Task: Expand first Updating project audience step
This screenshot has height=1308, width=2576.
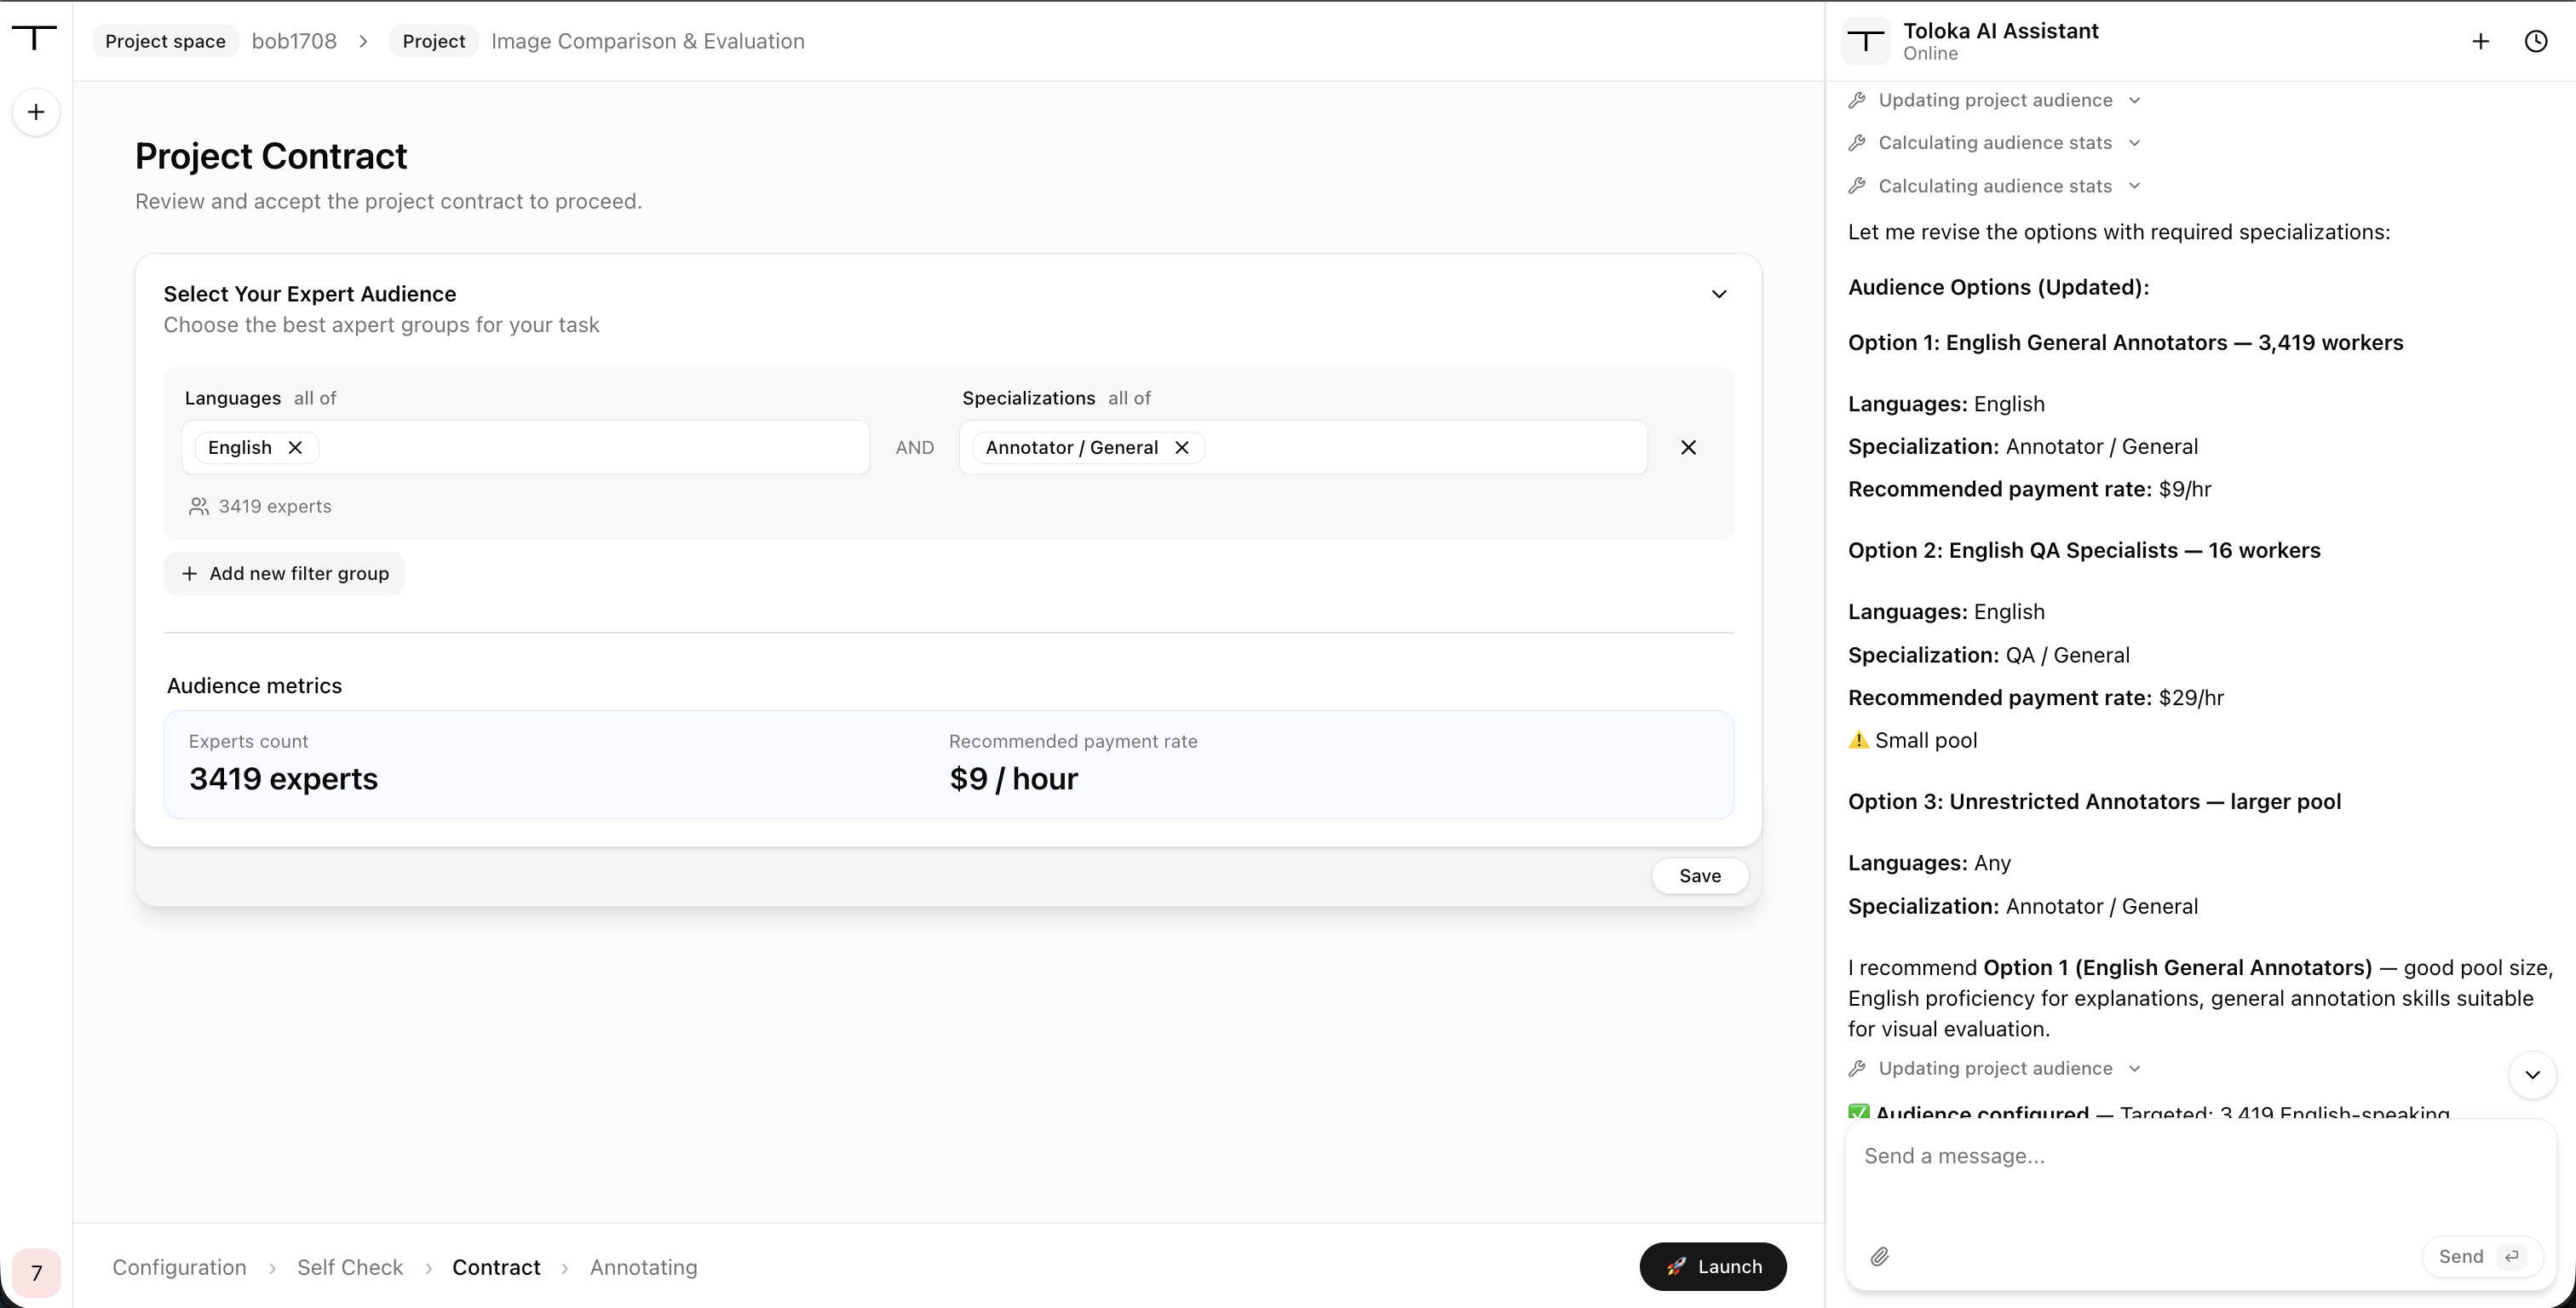Action: 1995,100
